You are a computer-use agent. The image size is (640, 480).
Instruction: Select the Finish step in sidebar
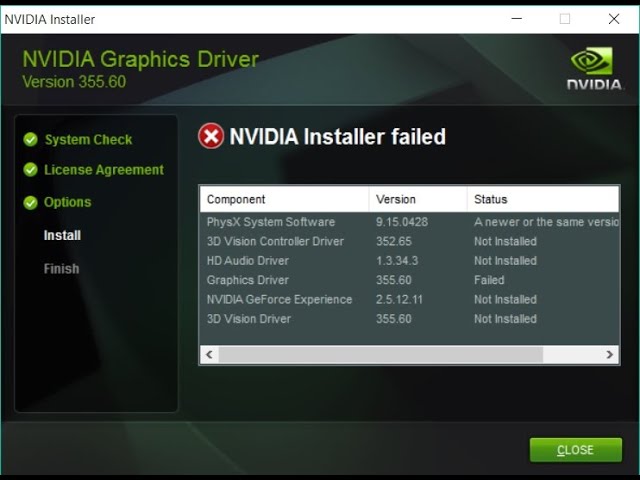(61, 269)
